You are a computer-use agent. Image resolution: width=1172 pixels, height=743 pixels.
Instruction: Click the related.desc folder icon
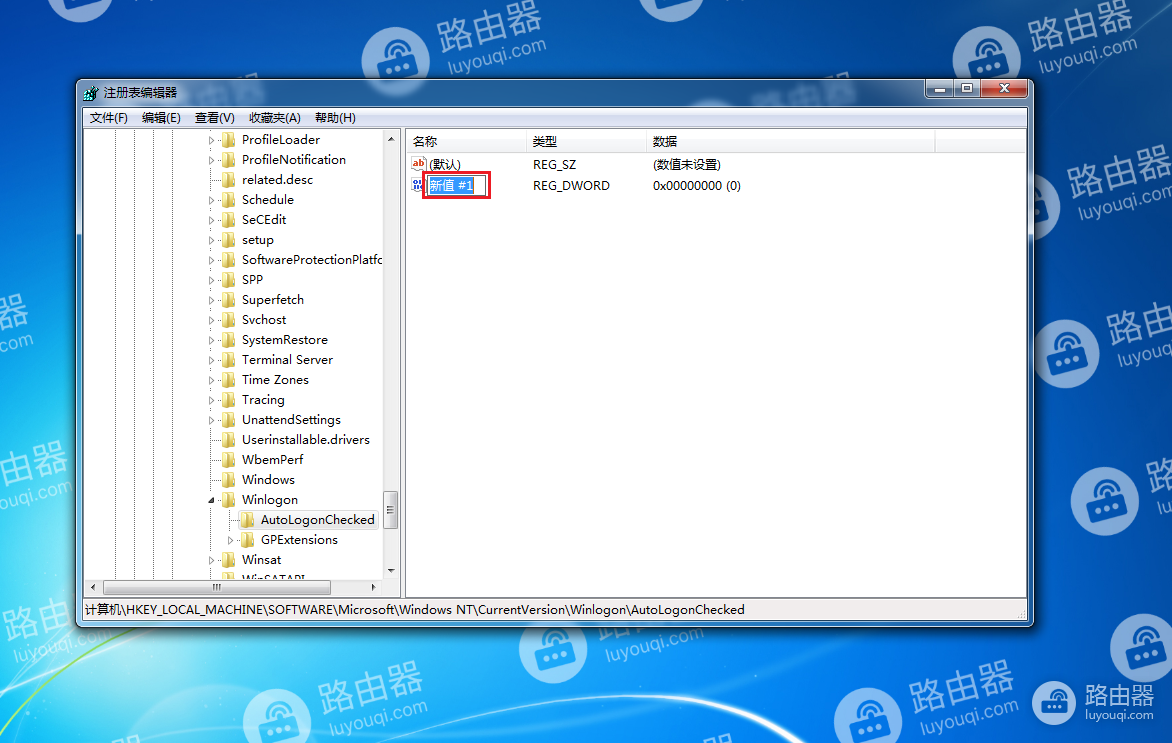point(229,180)
